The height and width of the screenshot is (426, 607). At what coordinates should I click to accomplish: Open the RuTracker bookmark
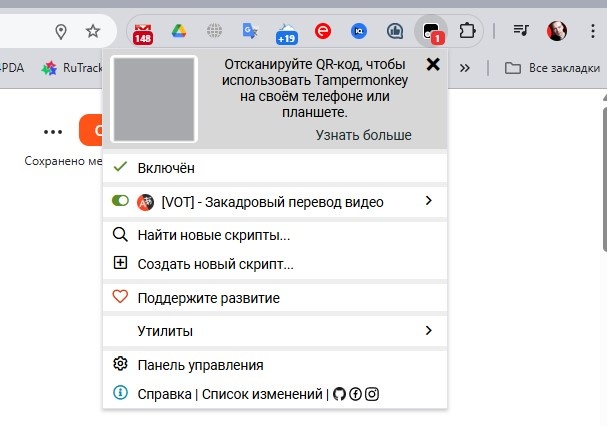click(72, 68)
